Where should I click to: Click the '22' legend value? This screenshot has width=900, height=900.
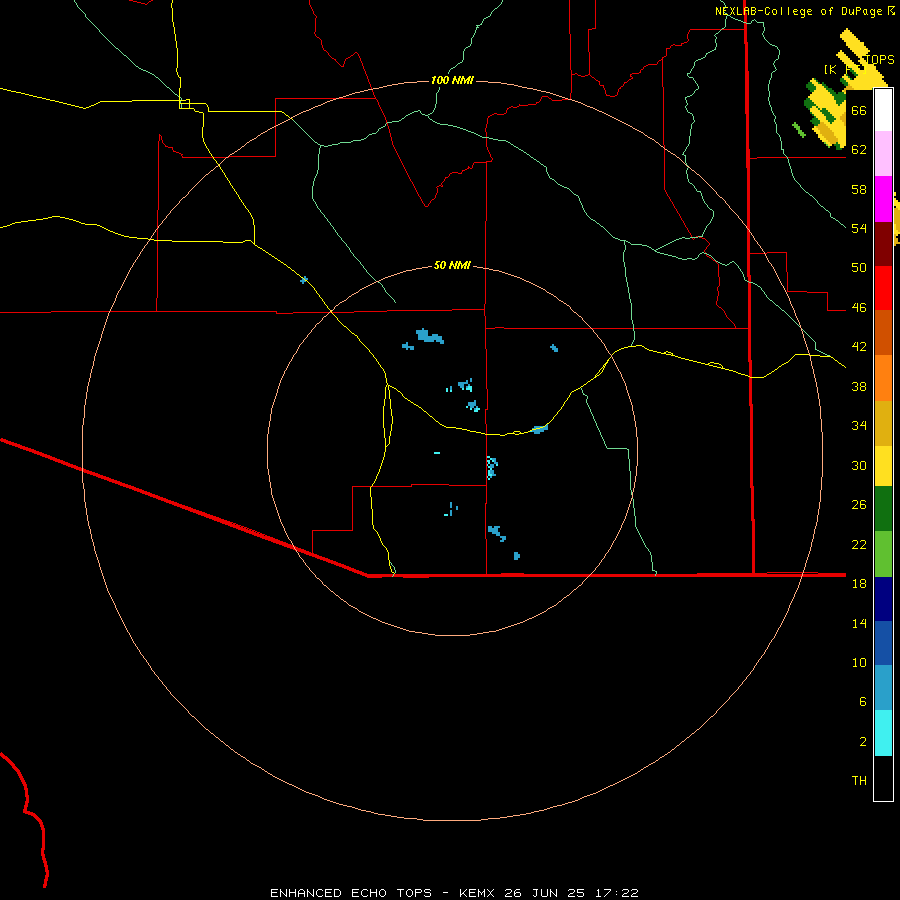[x=859, y=544]
